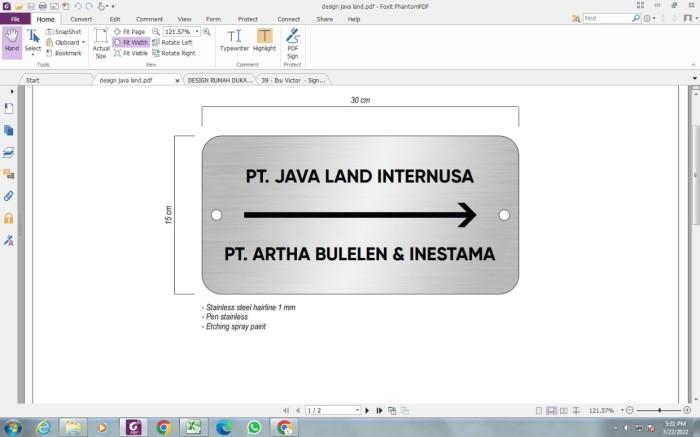
Task: Open the ribbon zoom percentage dropdown
Action: point(197,32)
